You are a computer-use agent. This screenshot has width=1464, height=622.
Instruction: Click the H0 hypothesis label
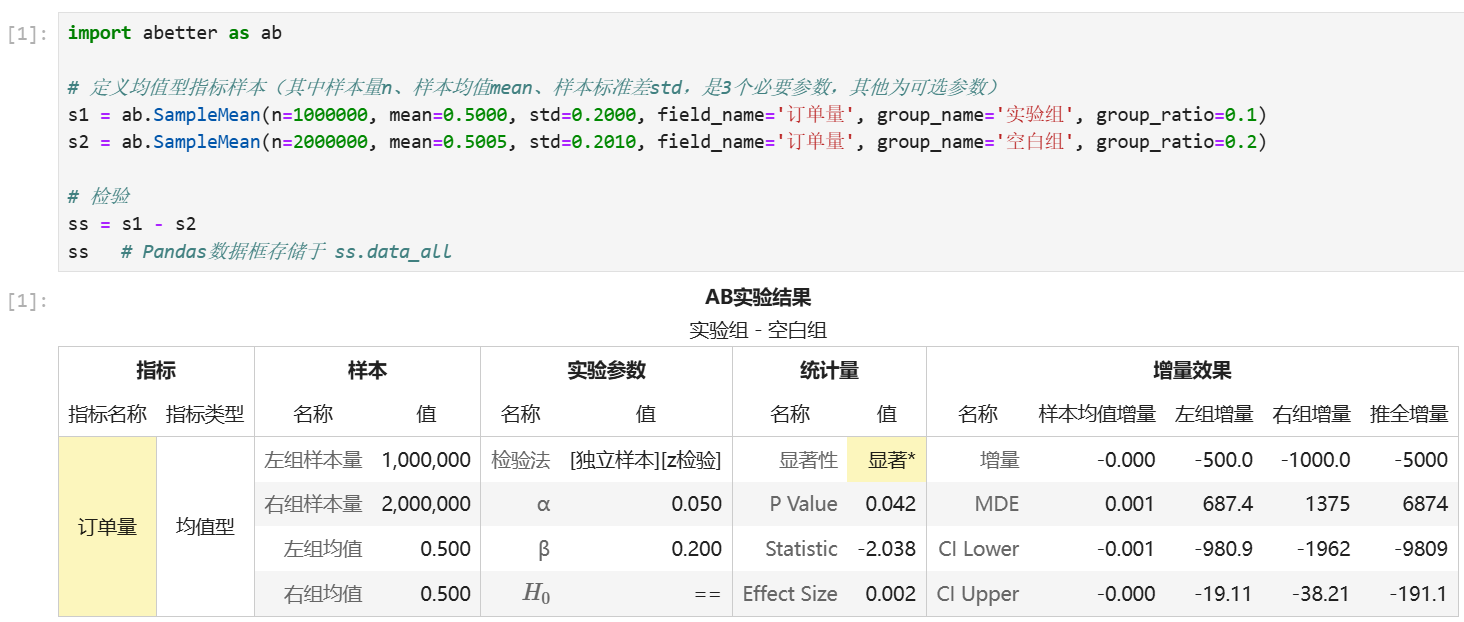pos(537,594)
